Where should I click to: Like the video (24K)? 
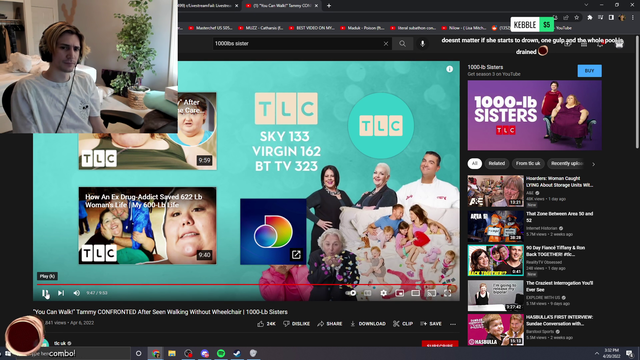(266, 324)
